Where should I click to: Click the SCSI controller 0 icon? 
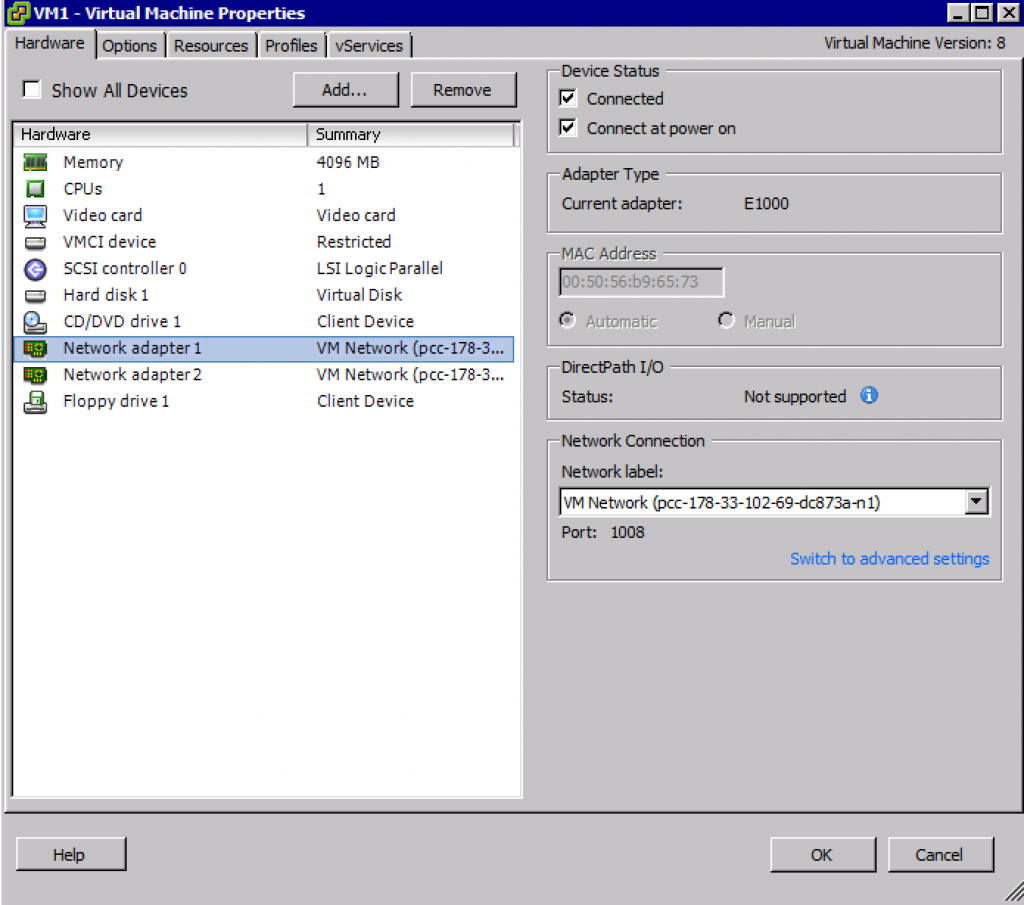click(x=35, y=269)
